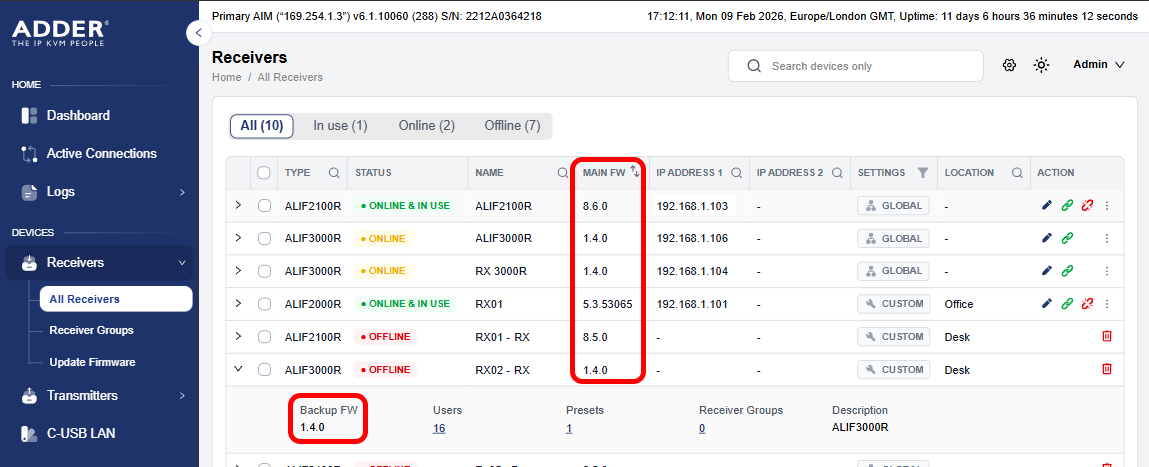This screenshot has width=1149, height=467.
Task: Search the TYPE column via its magnifier
Action: coord(334,173)
